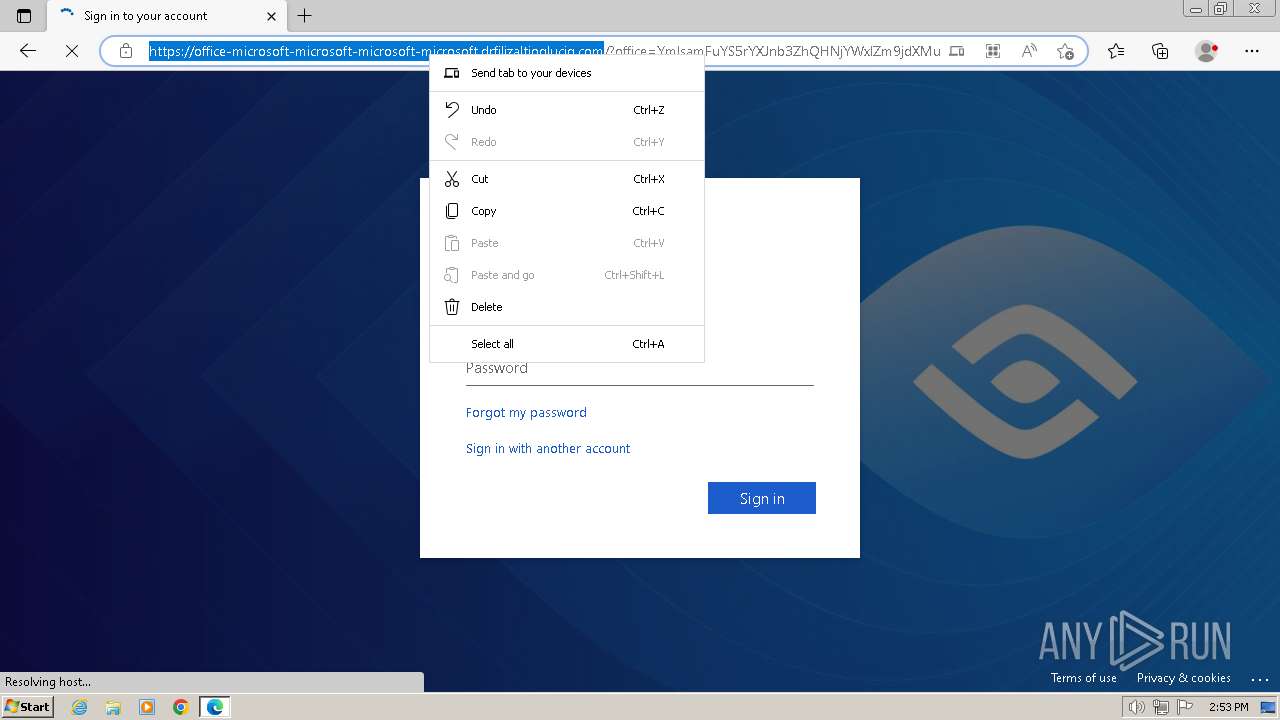Select Cut from the context menu
Viewport: 1280px width, 720px height.
pyautogui.click(x=567, y=179)
